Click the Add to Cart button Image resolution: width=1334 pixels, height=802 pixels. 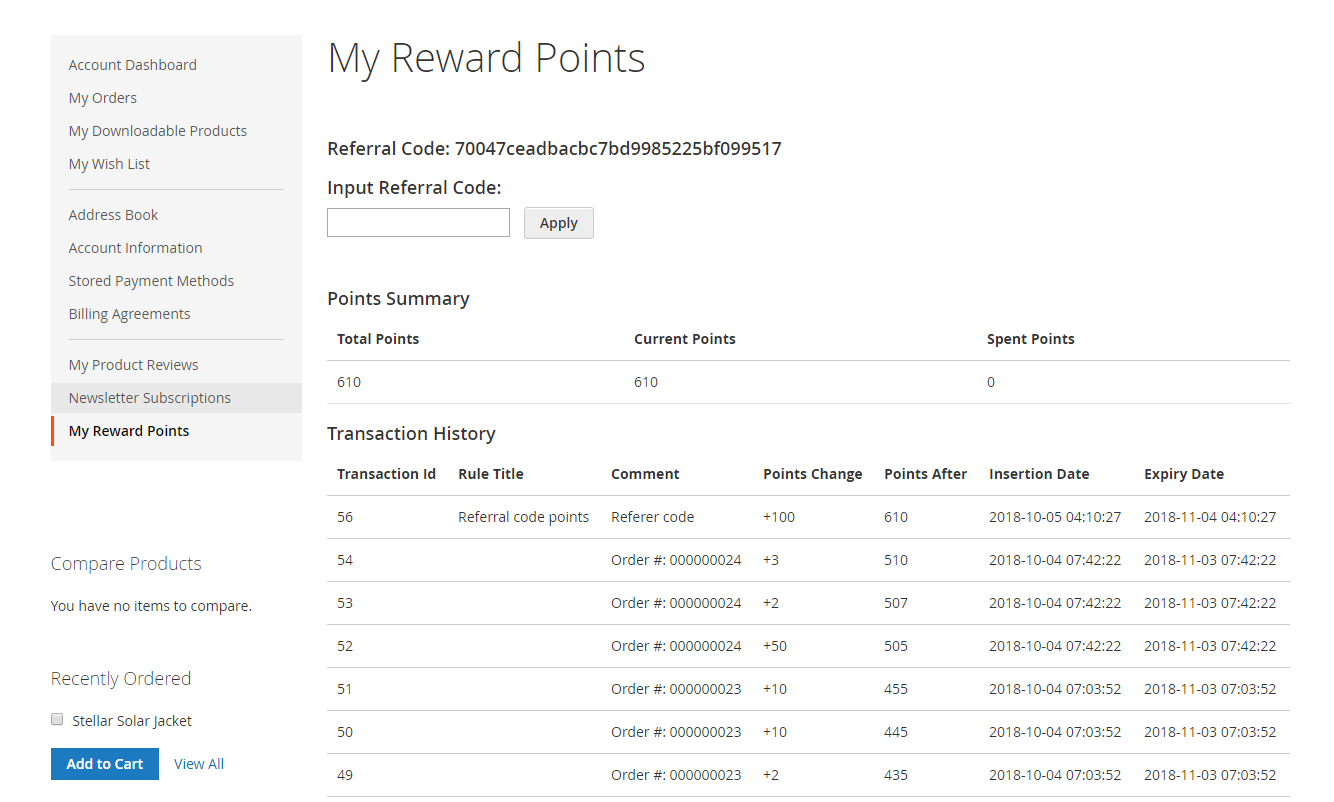[105, 764]
